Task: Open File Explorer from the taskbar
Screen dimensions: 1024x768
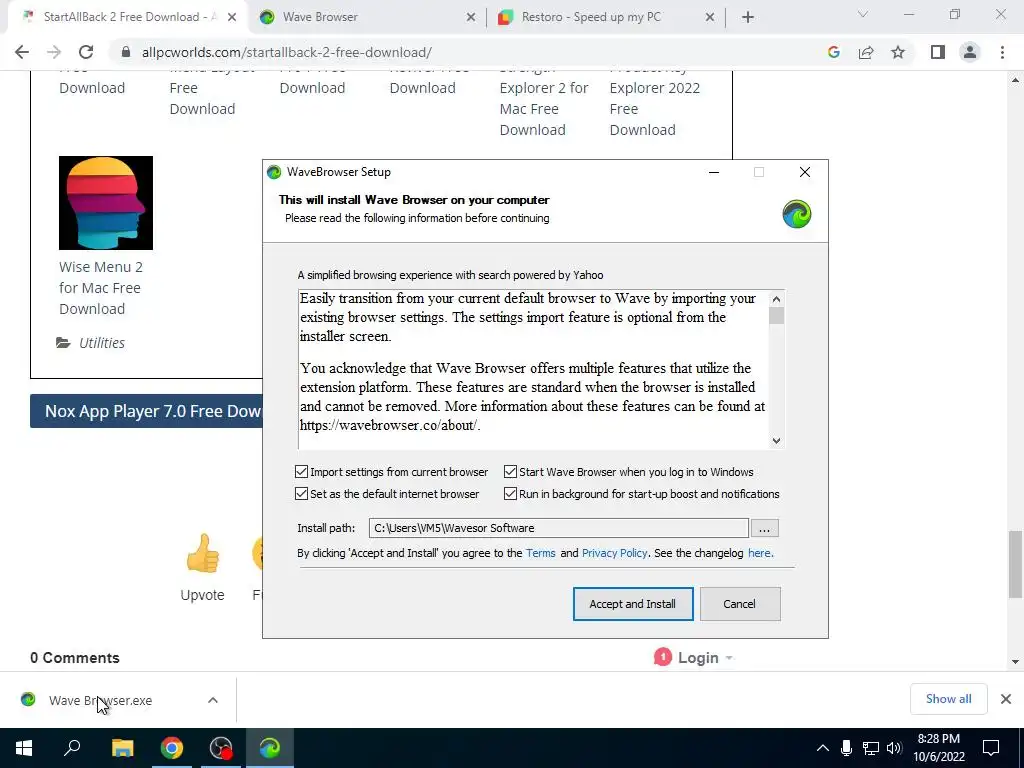Action: click(122, 748)
